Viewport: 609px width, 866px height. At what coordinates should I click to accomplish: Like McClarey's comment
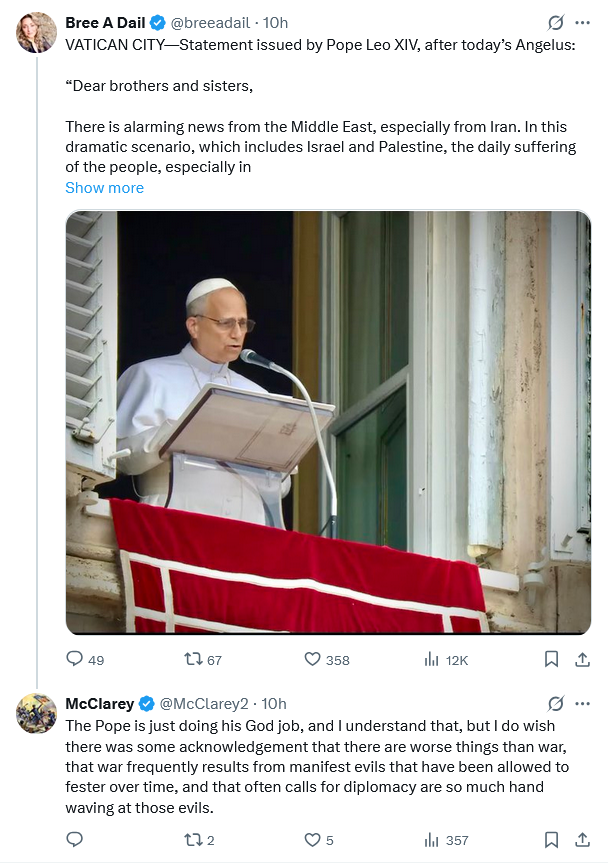coord(312,839)
